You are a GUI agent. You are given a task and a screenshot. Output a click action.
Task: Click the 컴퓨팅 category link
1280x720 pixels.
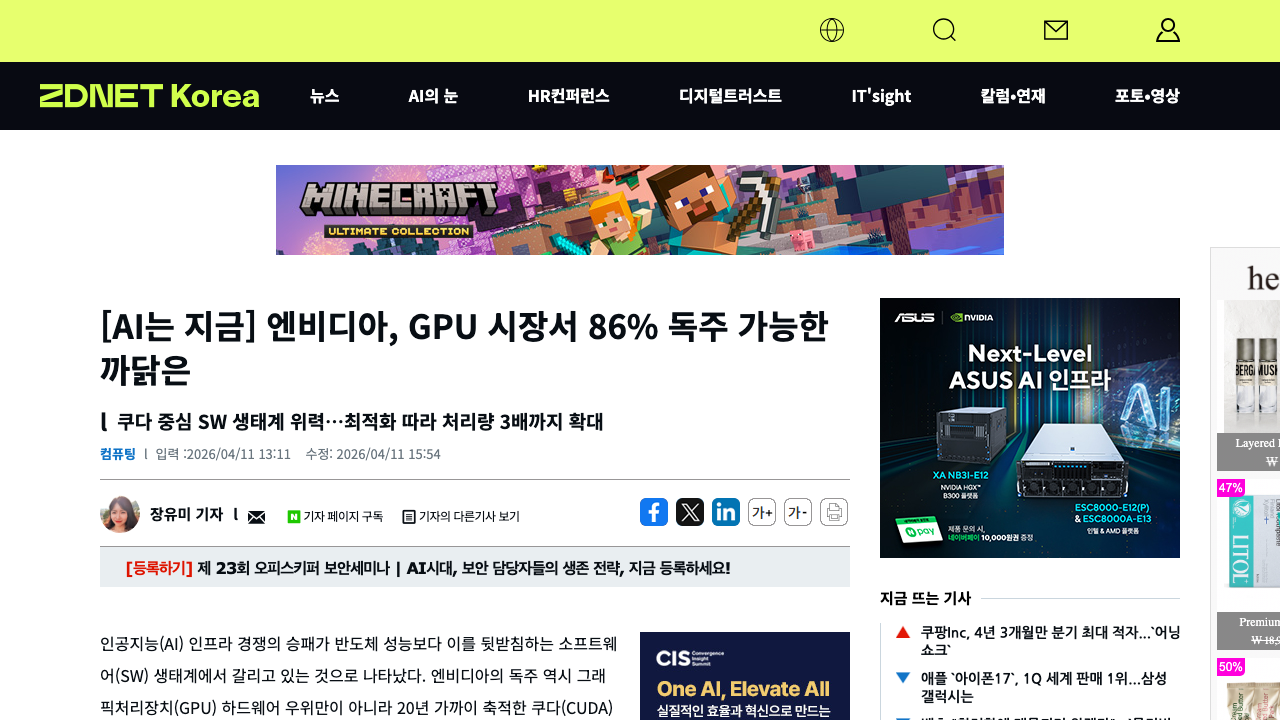tap(118, 454)
